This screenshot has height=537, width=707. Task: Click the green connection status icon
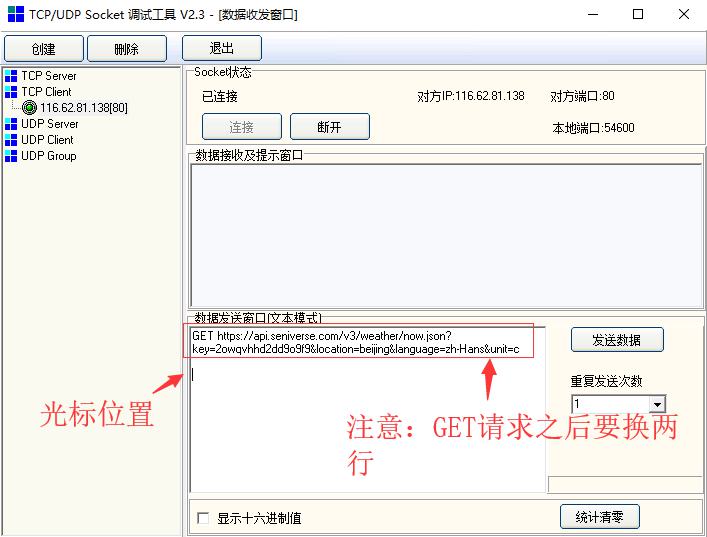click(29, 108)
